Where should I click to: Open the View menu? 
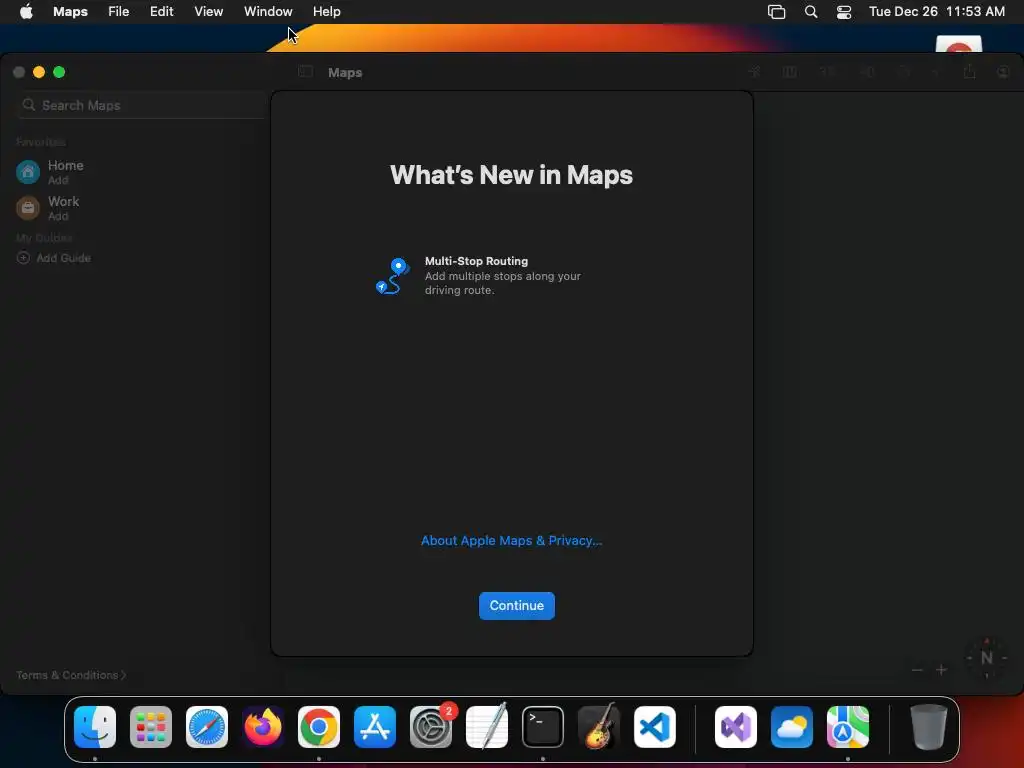click(208, 12)
